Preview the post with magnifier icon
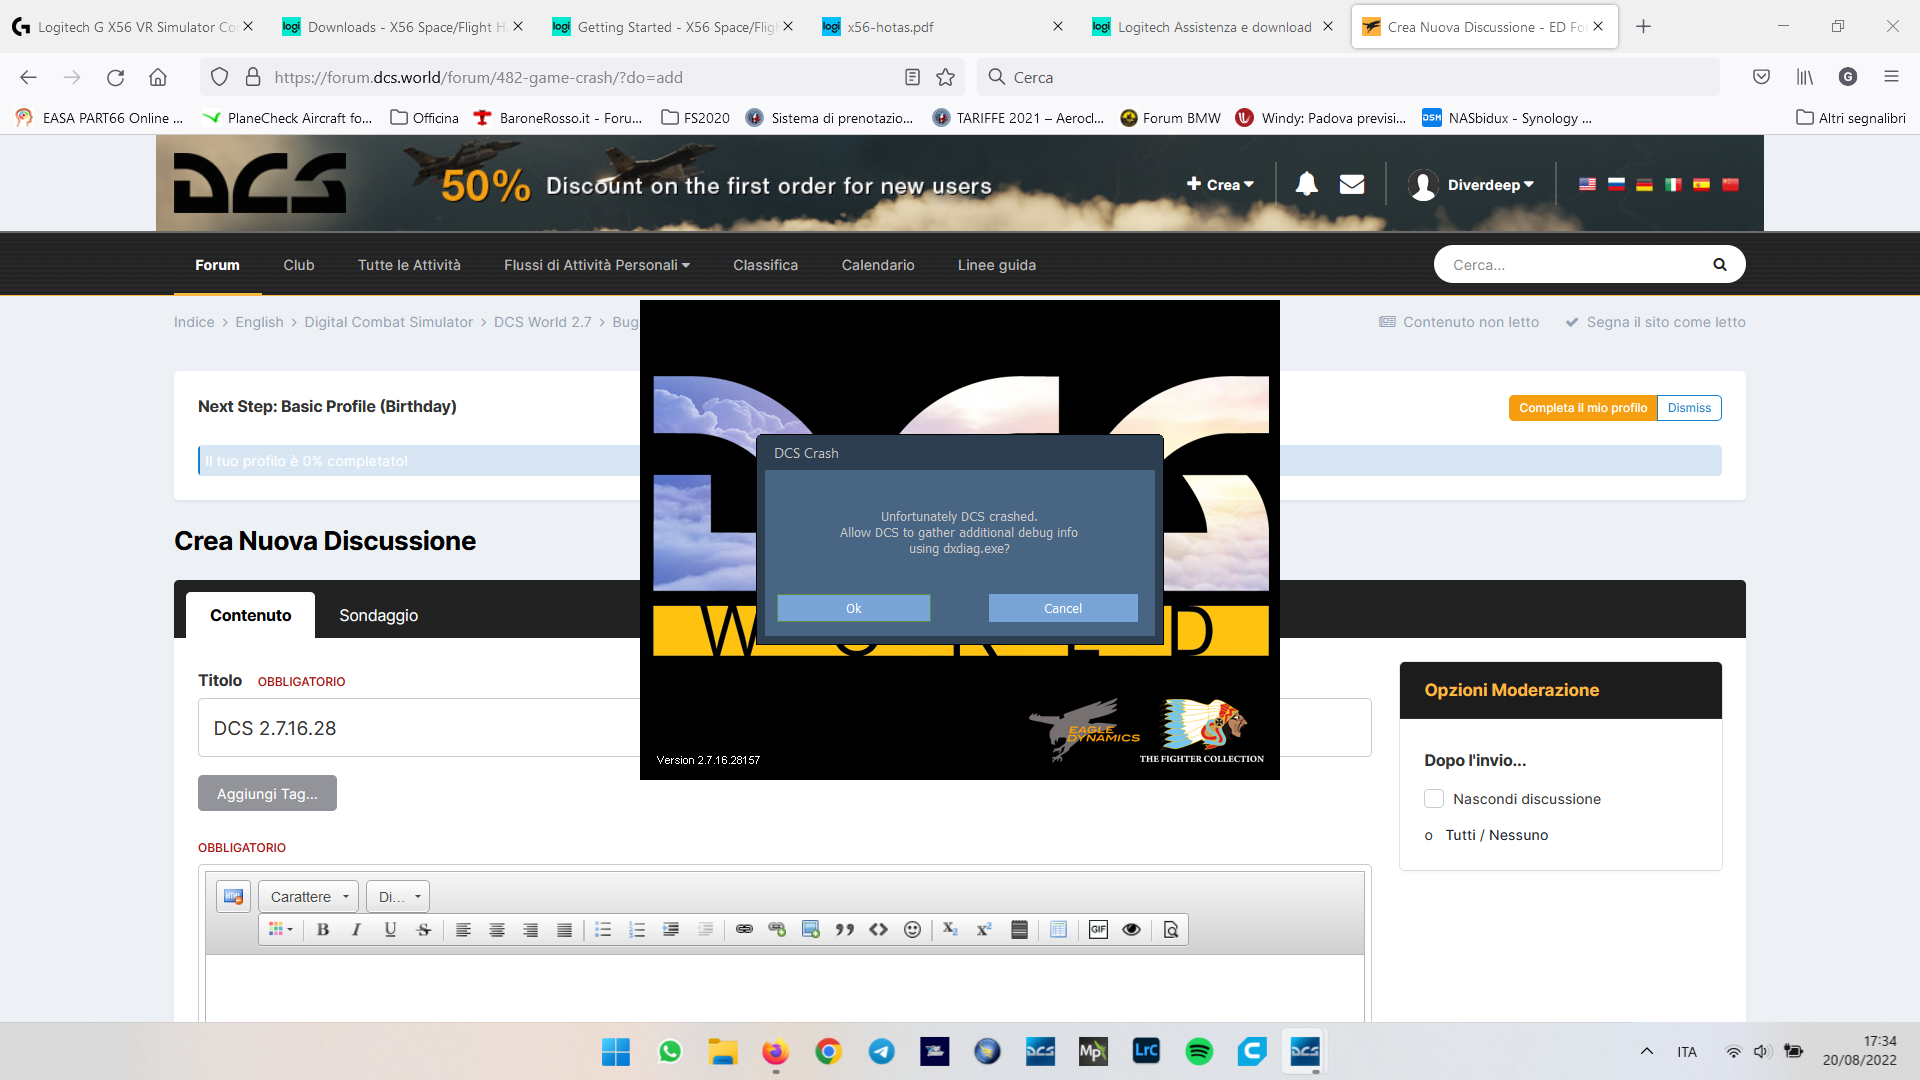Image resolution: width=1920 pixels, height=1080 pixels. [x=1171, y=930]
